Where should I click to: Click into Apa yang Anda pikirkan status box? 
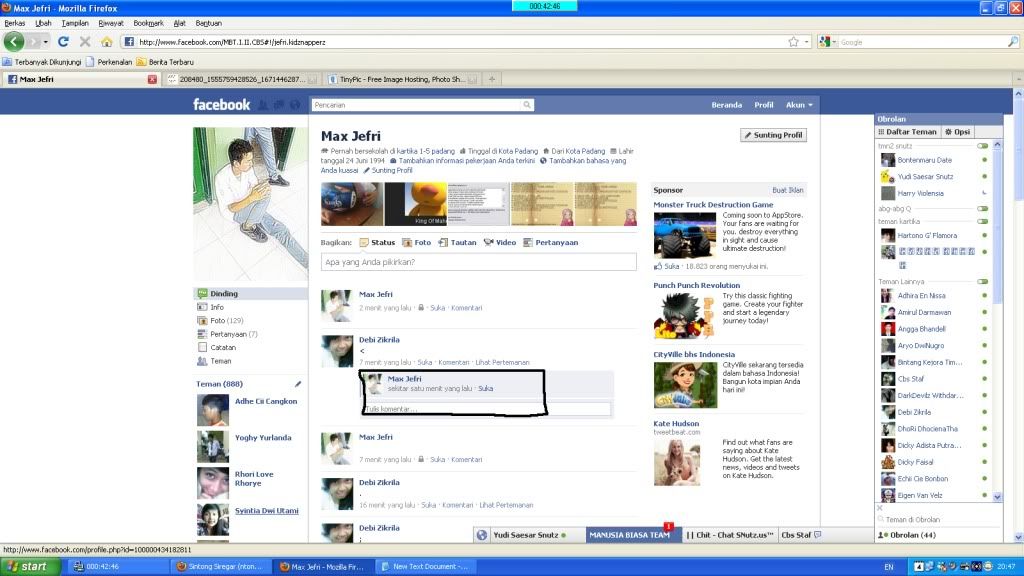point(479,262)
